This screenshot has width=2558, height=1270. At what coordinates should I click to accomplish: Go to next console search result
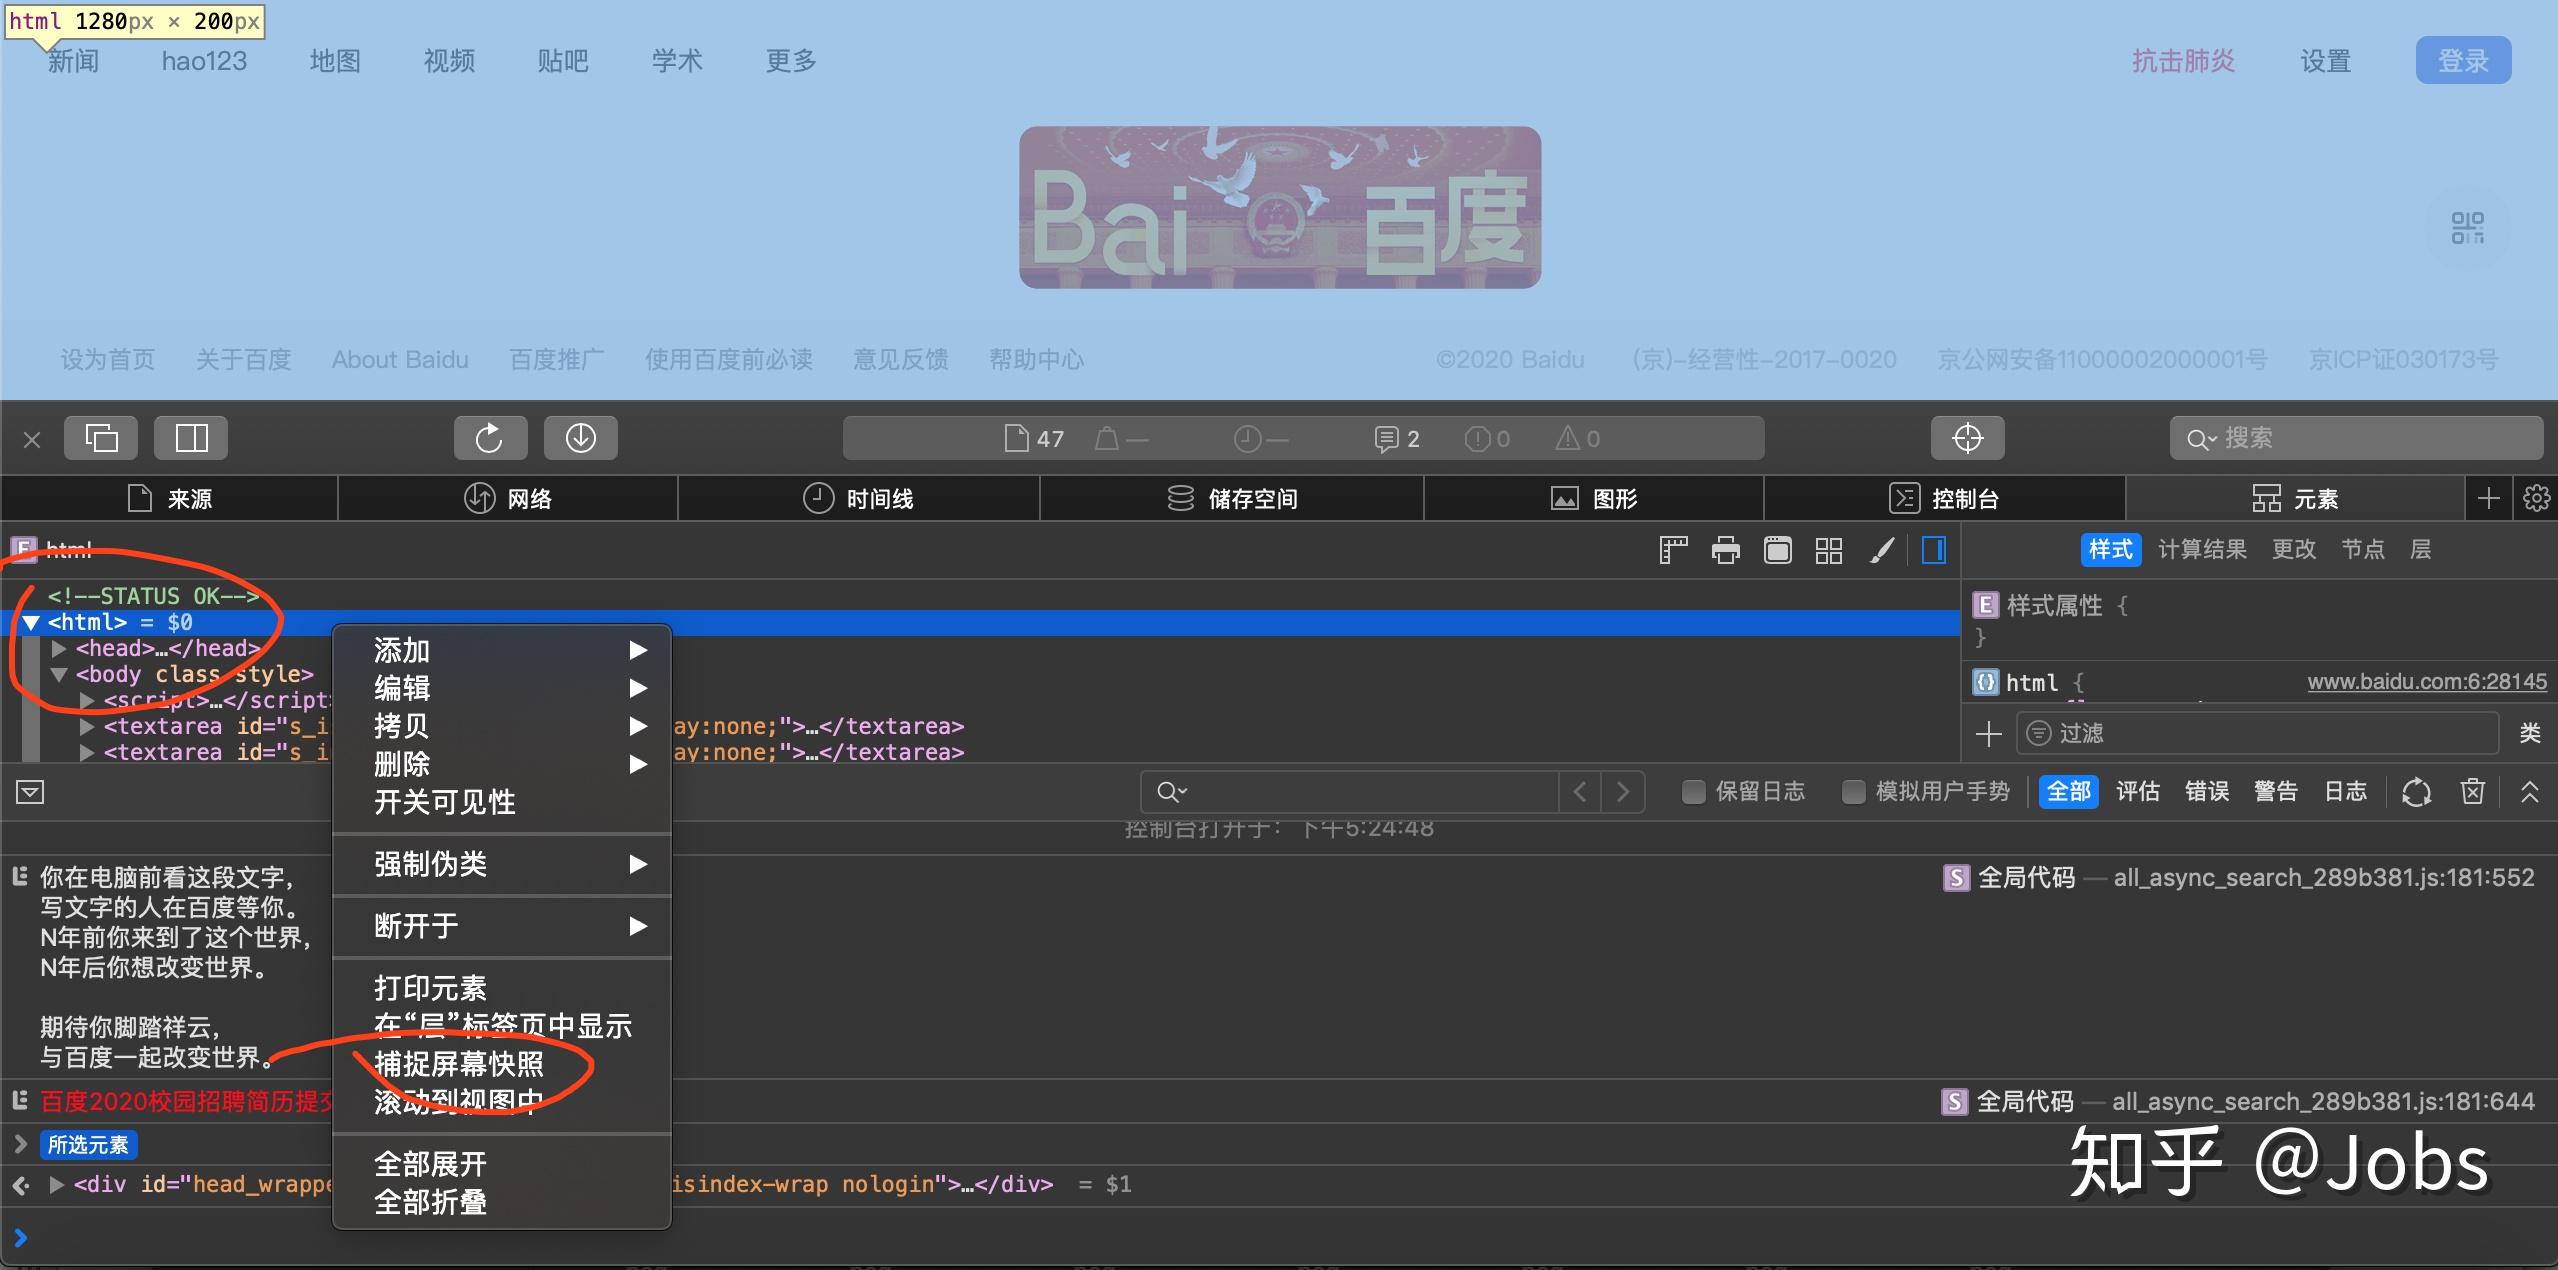click(x=1623, y=792)
